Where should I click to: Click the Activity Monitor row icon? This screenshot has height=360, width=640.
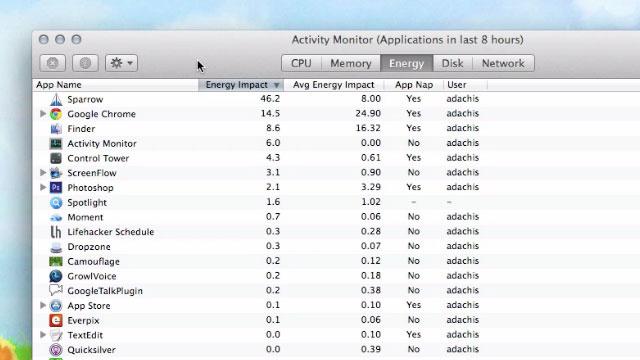(x=56, y=143)
